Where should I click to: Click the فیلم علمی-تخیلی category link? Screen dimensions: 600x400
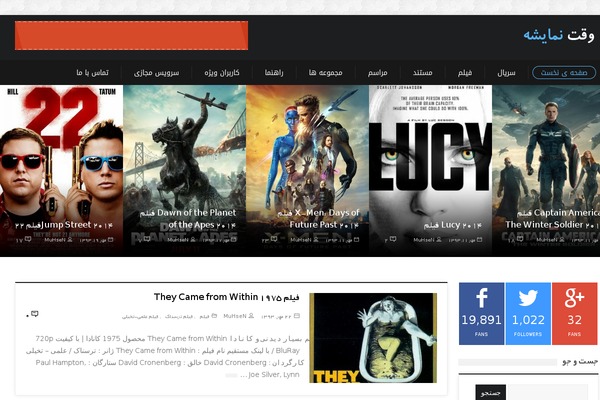(140, 317)
